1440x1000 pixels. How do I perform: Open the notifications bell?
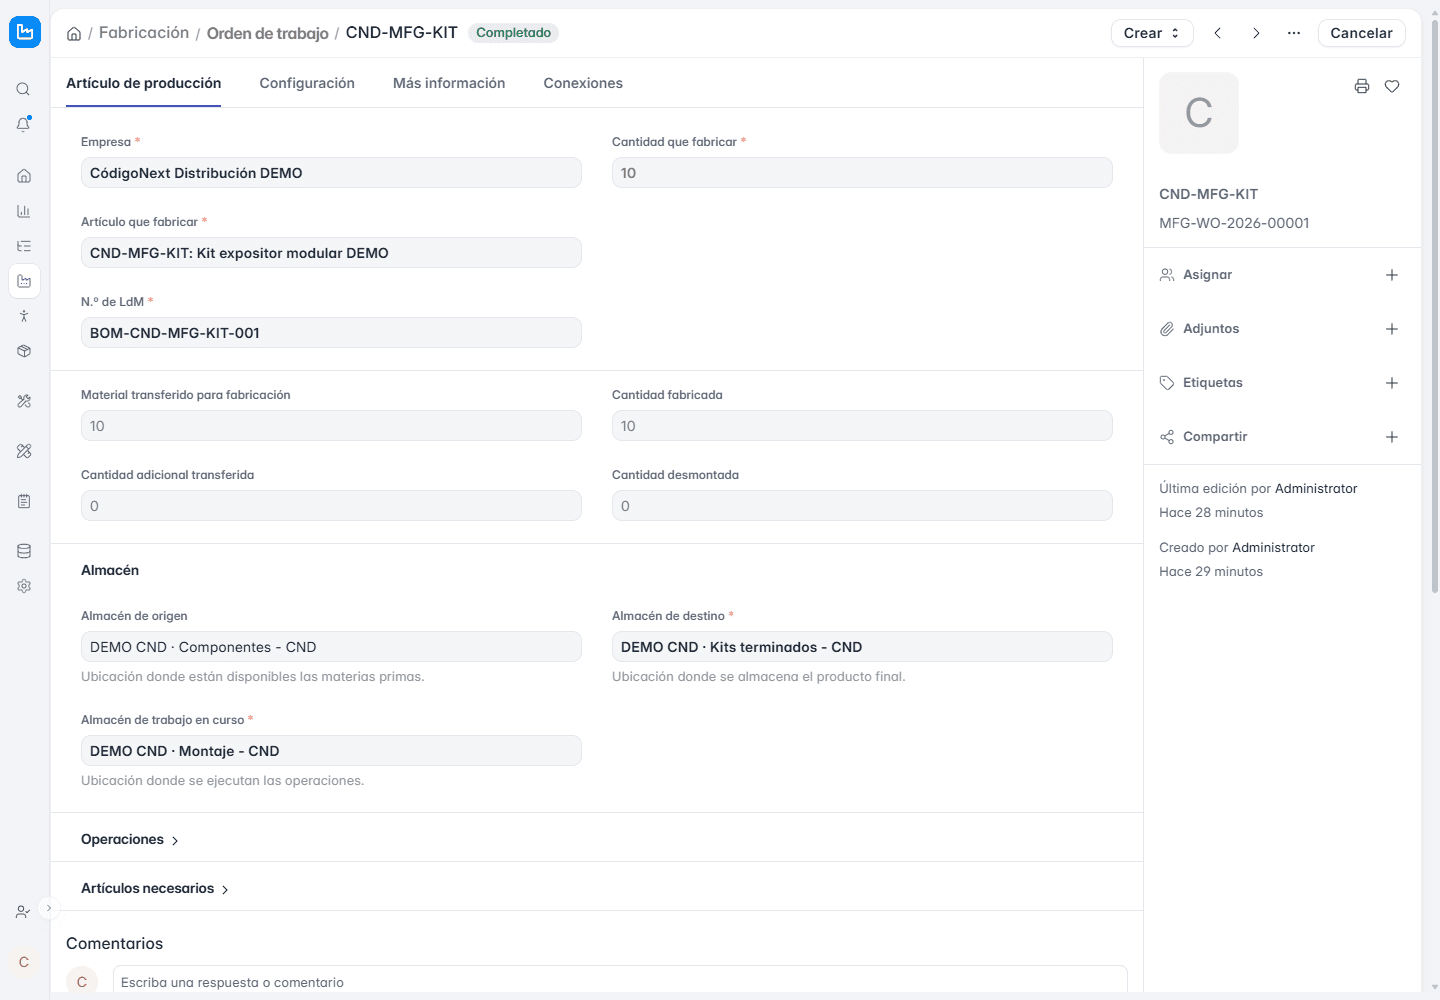click(24, 125)
